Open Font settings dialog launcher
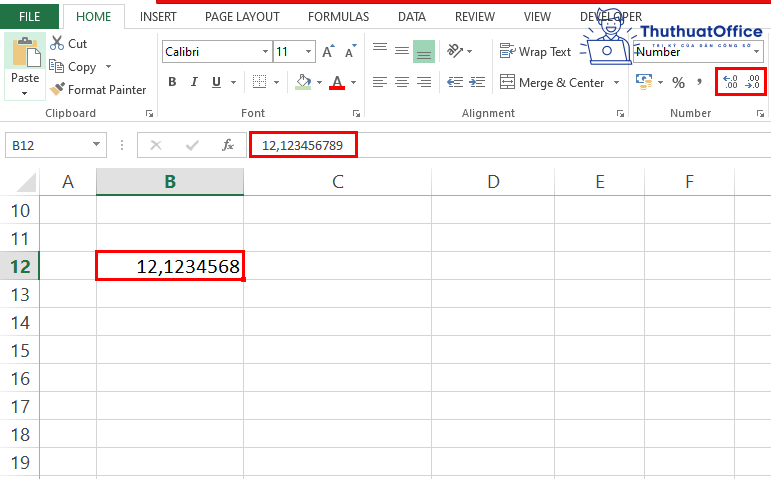771x479 pixels. pos(356,114)
